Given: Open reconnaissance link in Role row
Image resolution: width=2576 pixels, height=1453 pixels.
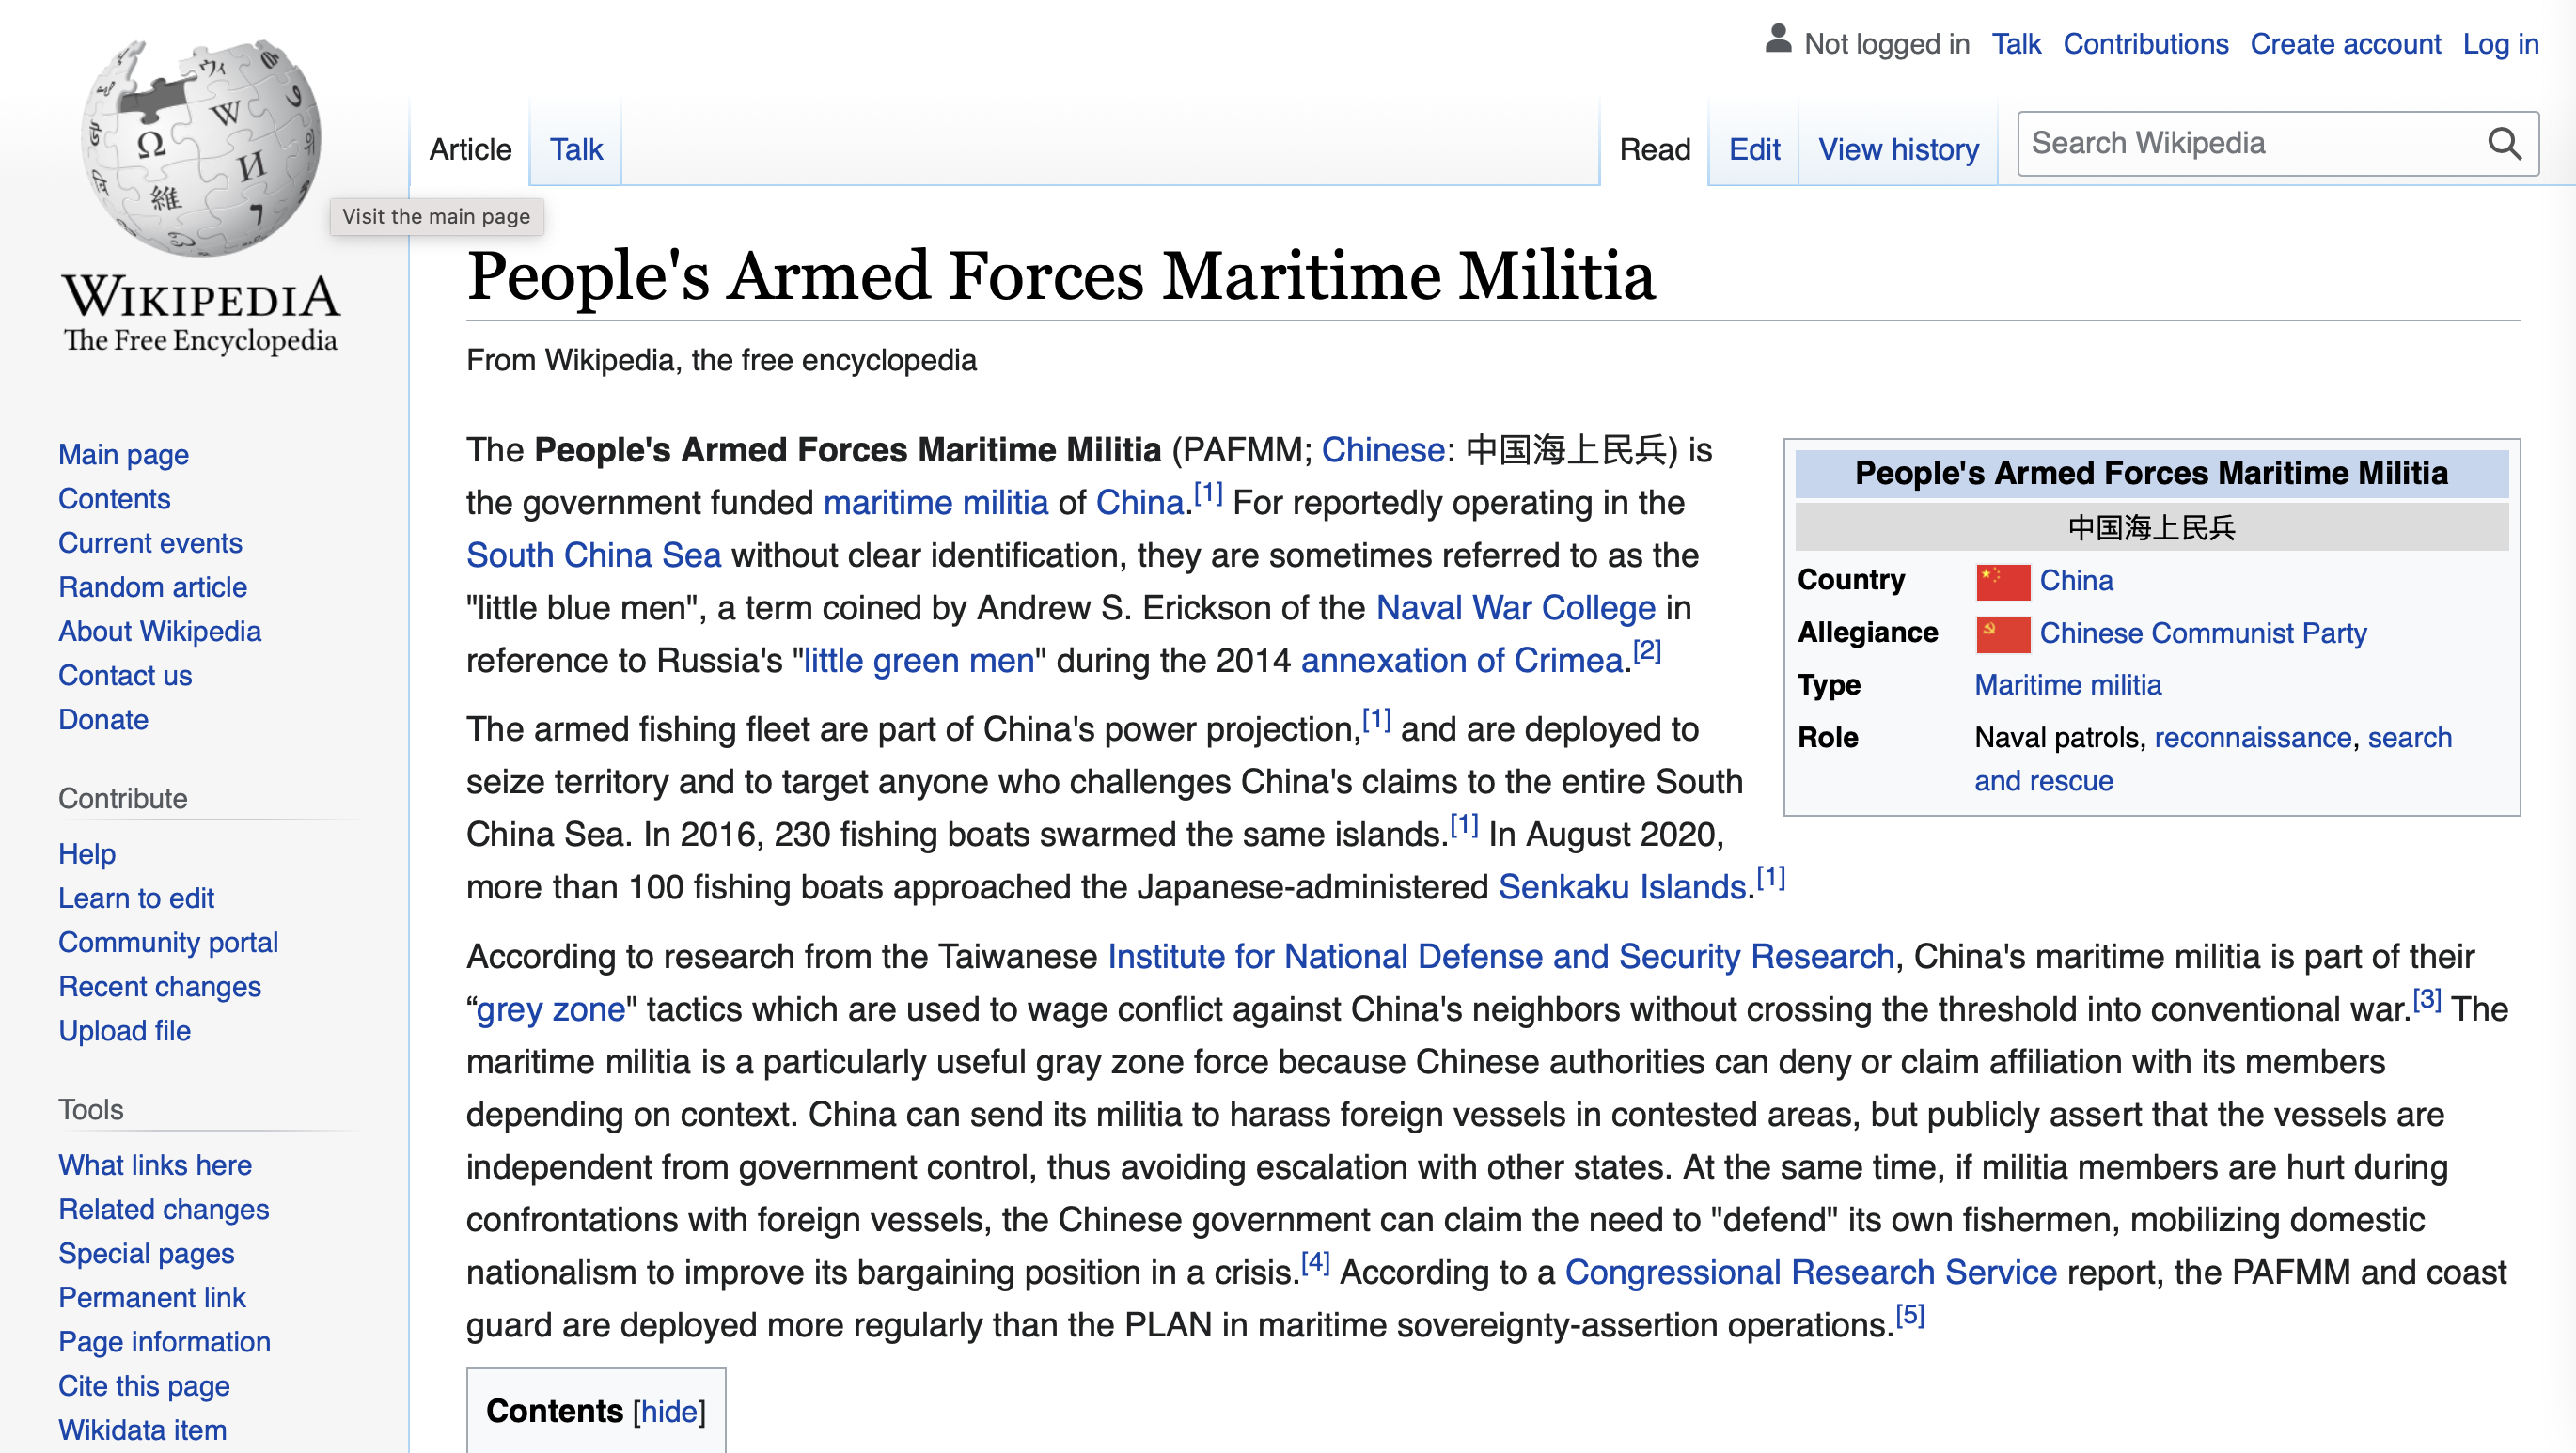Looking at the screenshot, I should (2253, 737).
